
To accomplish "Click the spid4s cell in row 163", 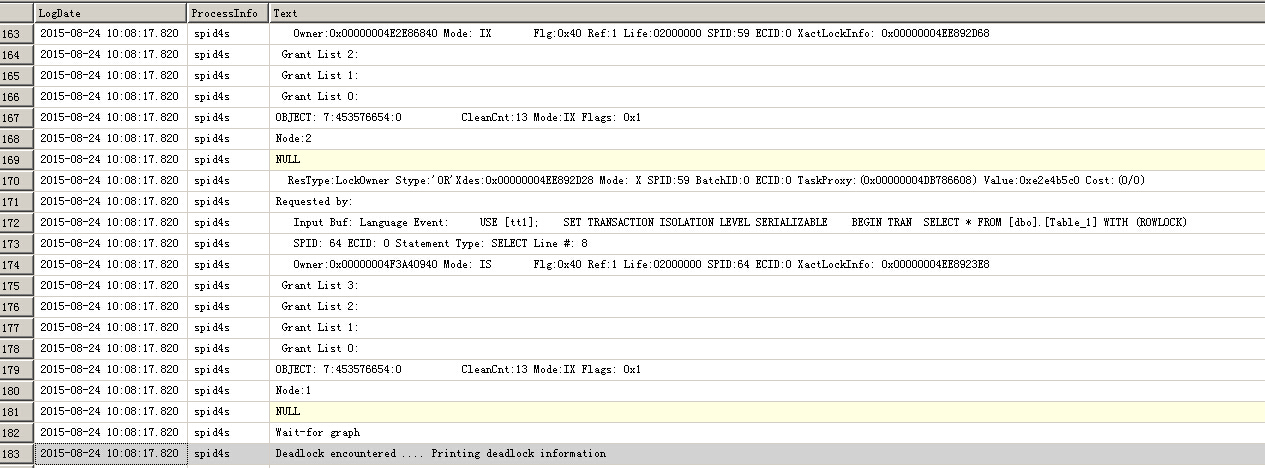I will click(228, 33).
